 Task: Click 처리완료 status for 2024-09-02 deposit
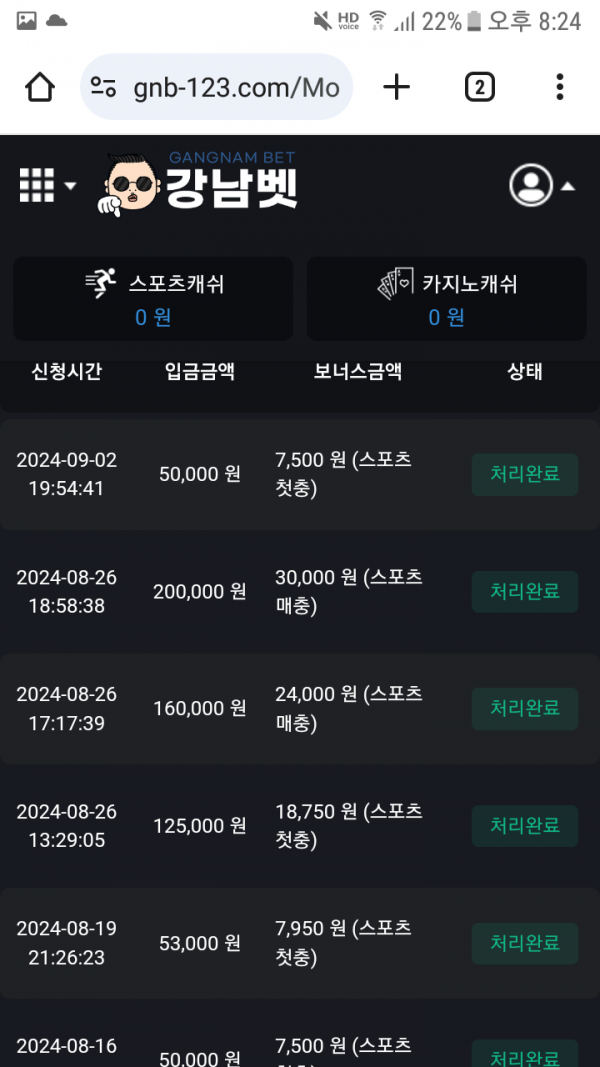pyautogui.click(x=525, y=474)
